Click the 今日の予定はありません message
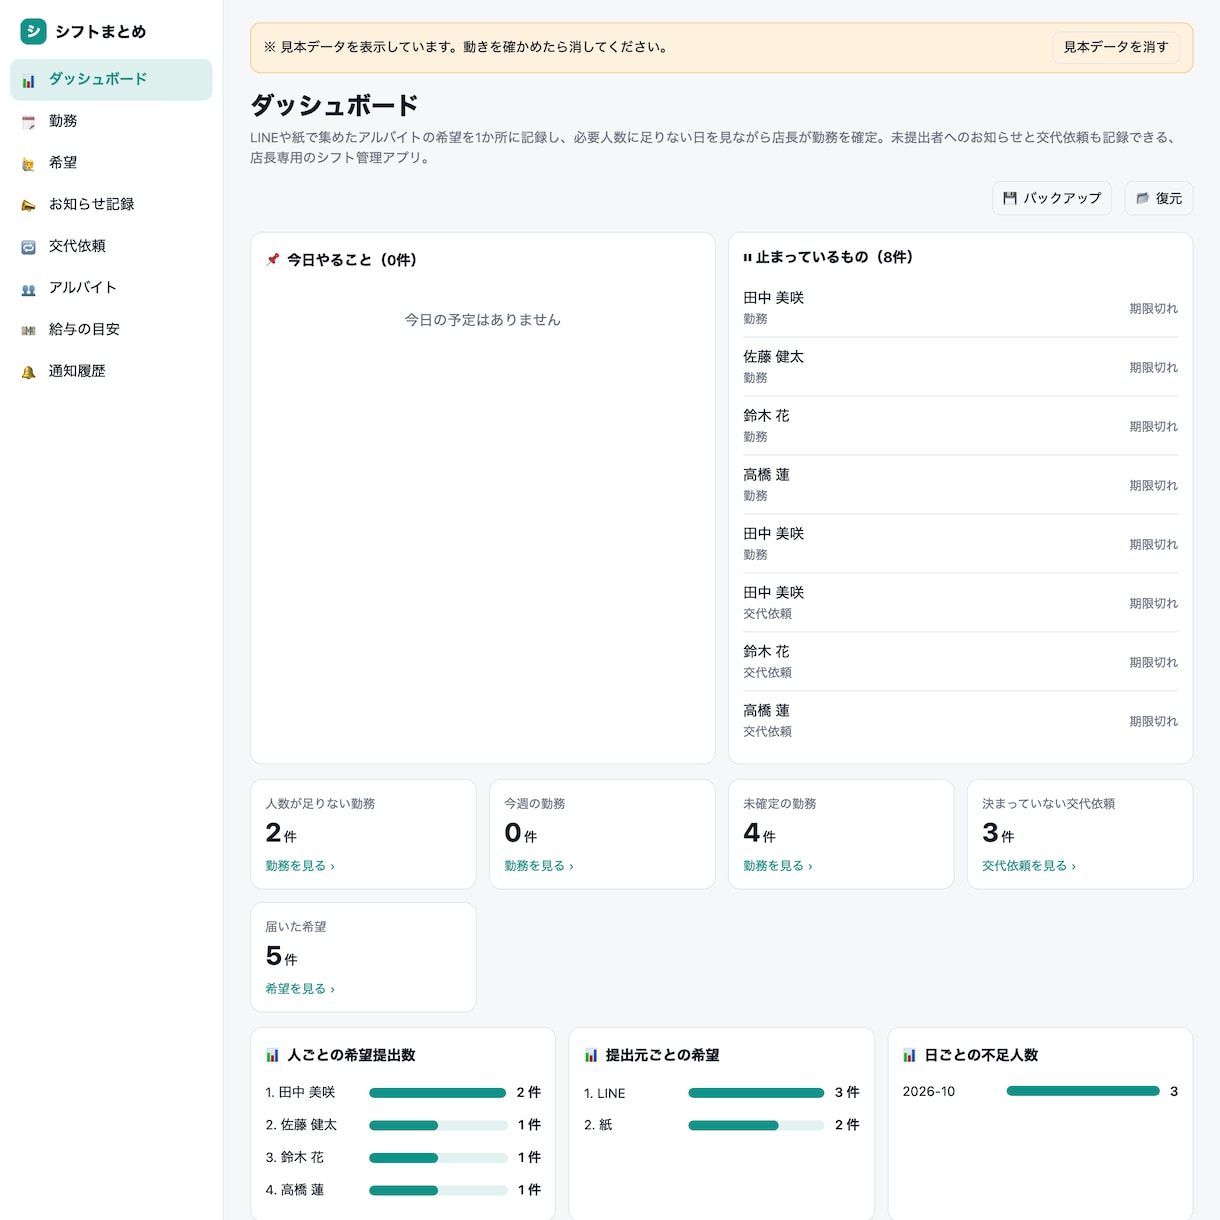This screenshot has height=1220, width=1220. click(x=482, y=320)
